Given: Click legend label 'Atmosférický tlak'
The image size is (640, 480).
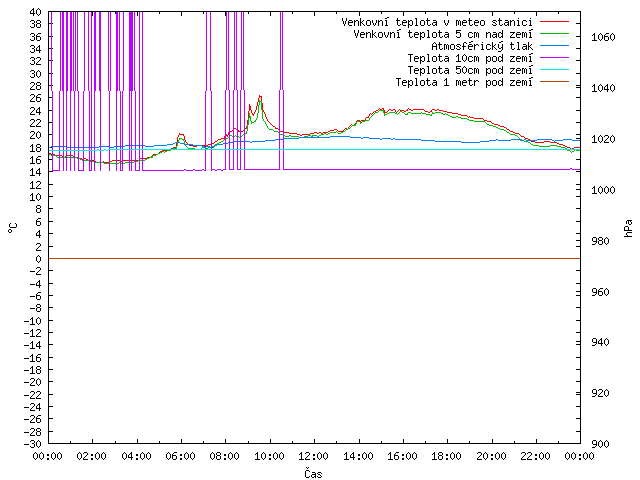Looking at the screenshot, I should click(482, 46).
